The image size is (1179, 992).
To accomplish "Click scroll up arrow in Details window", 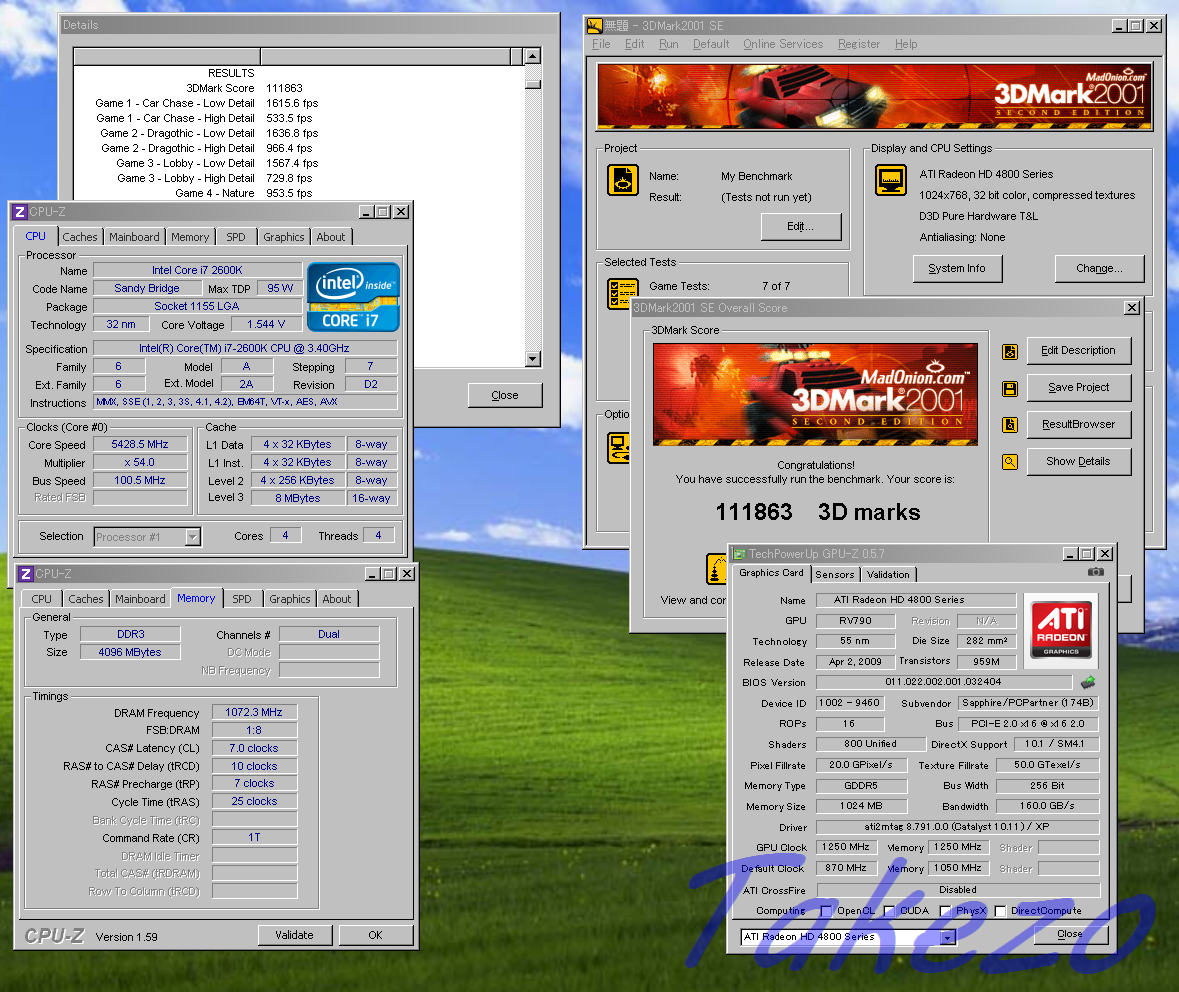I will coord(533,56).
